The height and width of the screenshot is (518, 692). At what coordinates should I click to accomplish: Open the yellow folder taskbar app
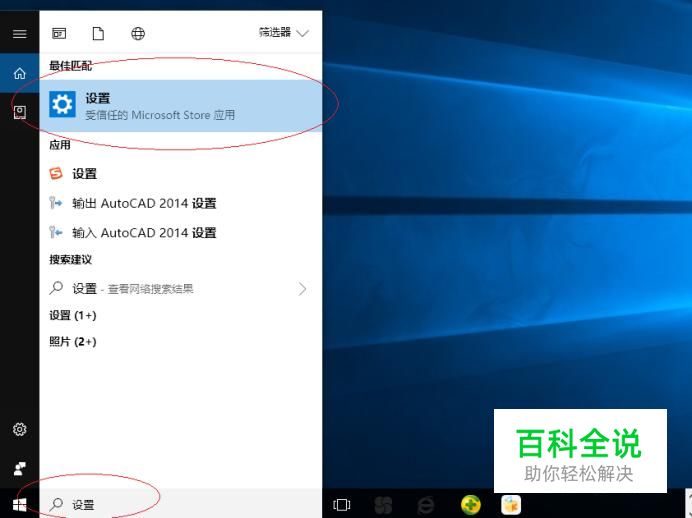[511, 504]
